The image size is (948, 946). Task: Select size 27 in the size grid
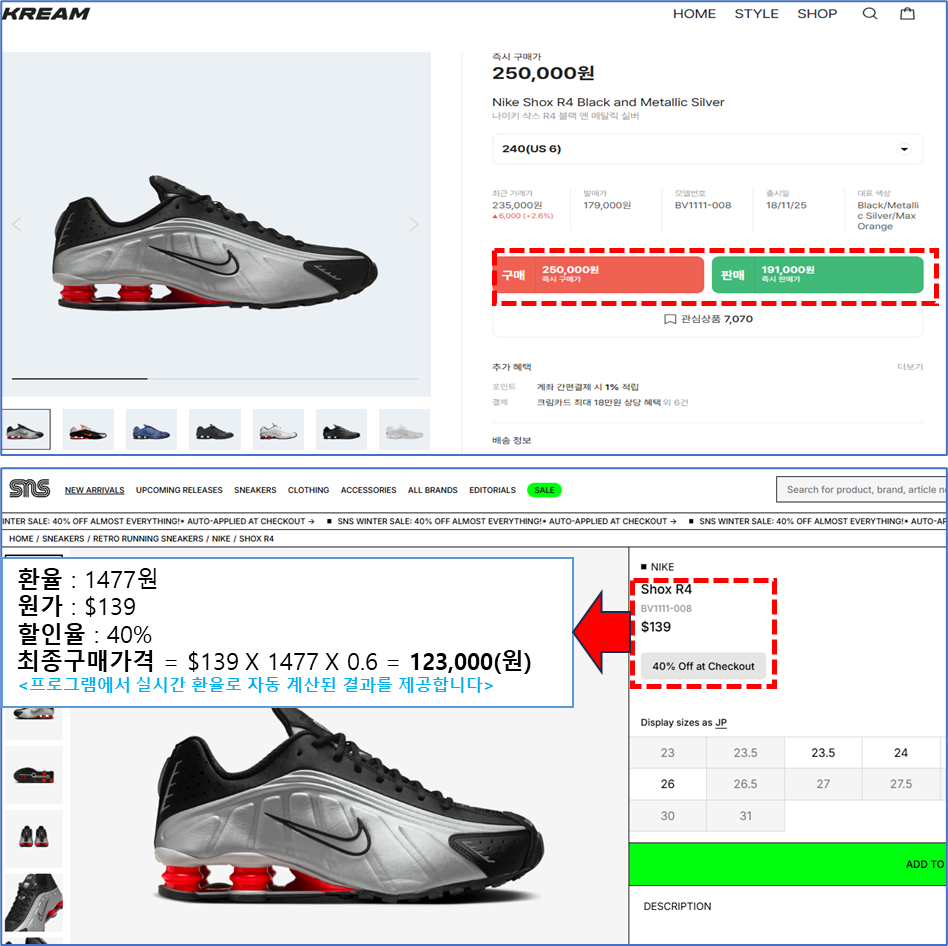coord(823,784)
